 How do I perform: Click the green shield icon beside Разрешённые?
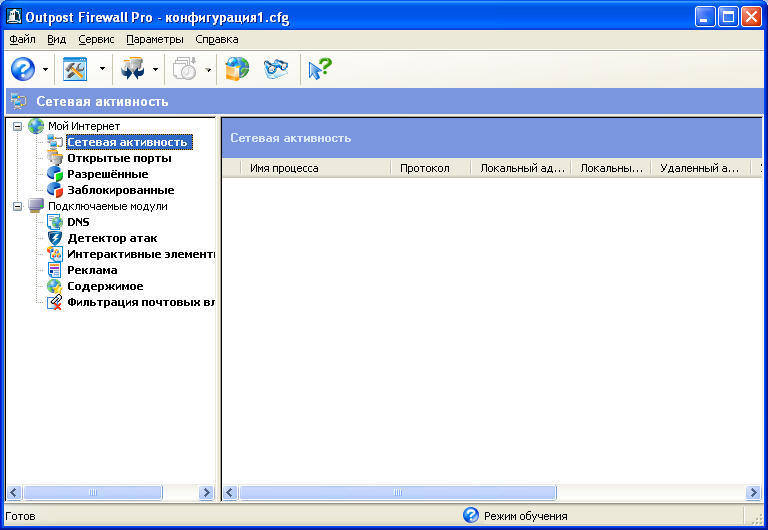tap(55, 174)
